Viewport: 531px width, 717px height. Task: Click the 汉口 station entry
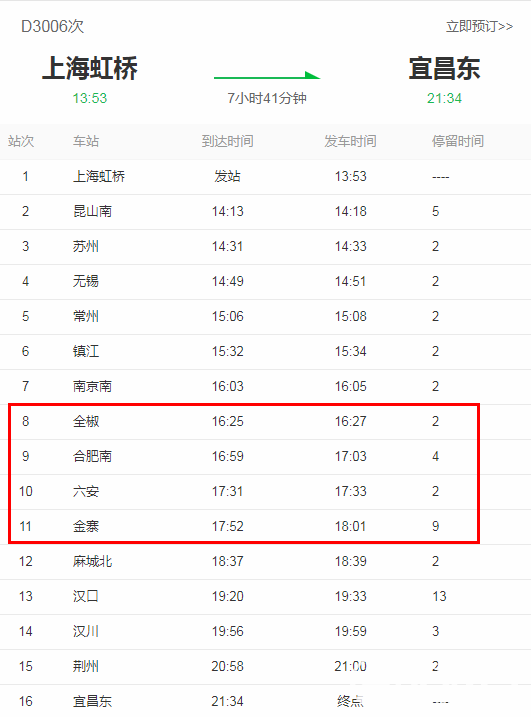click(x=86, y=596)
